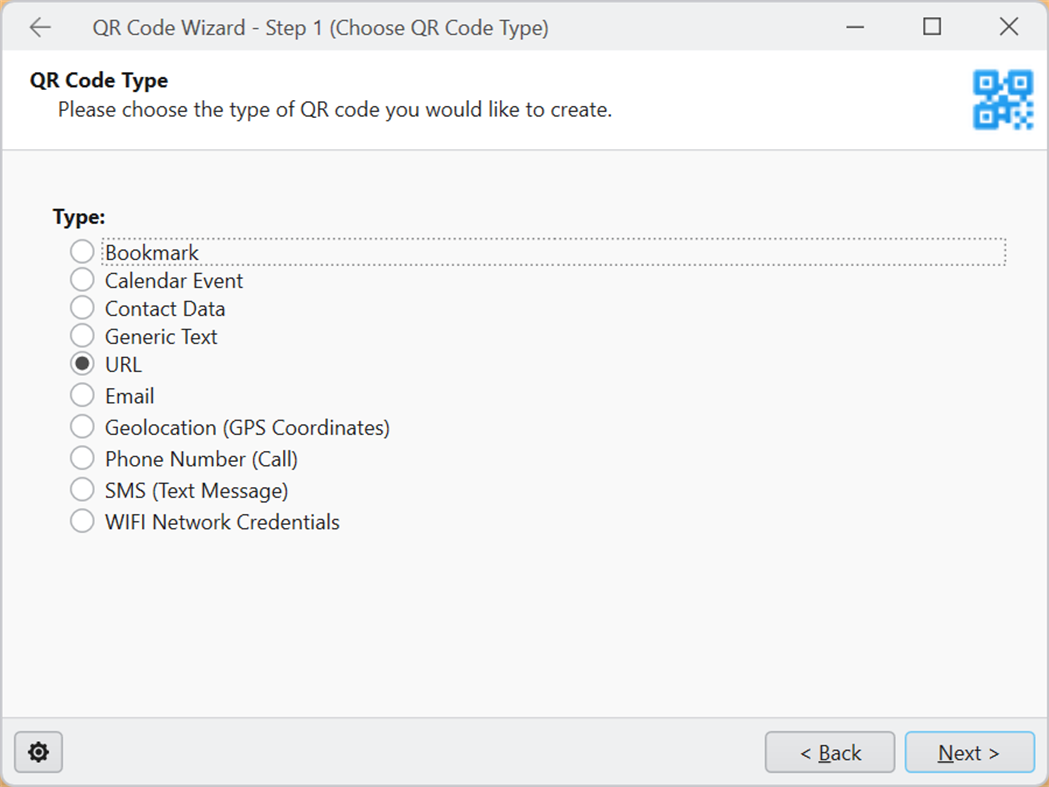Viewport: 1049px width, 787px height.
Task: Select Contact Data radio button
Action: (82, 308)
